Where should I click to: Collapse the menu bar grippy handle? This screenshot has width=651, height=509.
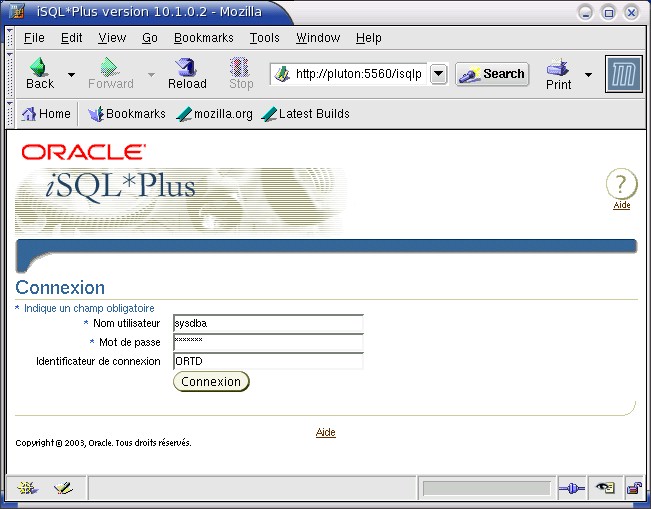(10, 38)
